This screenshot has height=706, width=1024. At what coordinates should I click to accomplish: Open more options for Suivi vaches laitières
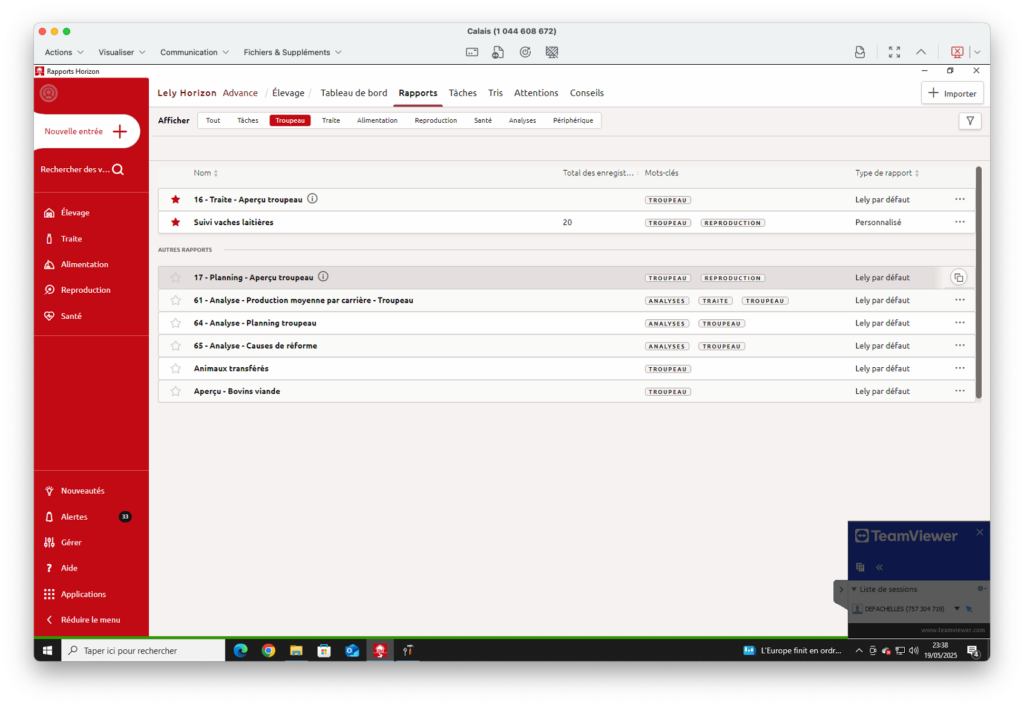(x=959, y=222)
